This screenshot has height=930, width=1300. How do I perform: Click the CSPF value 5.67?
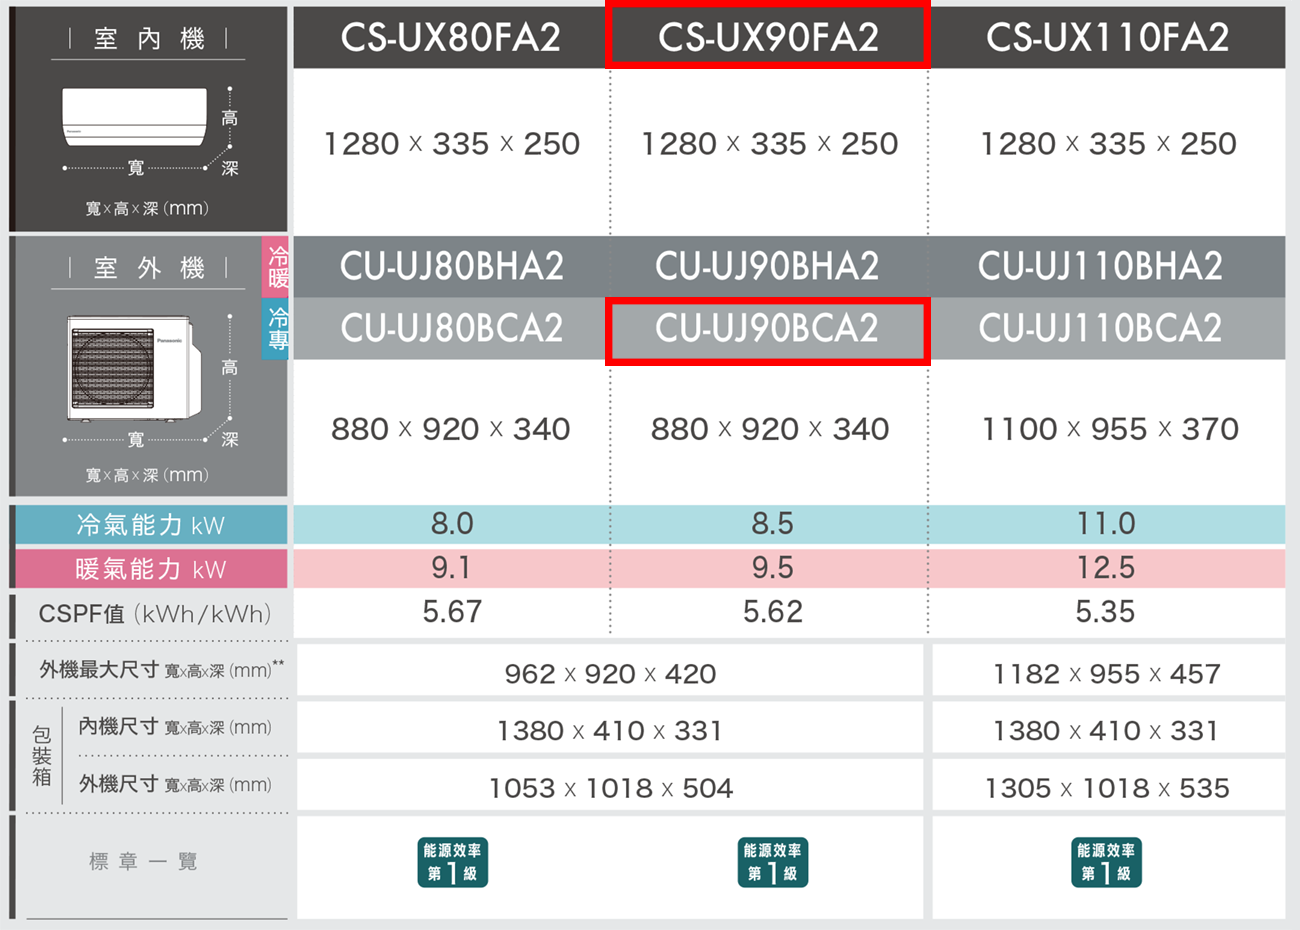[x=452, y=612]
